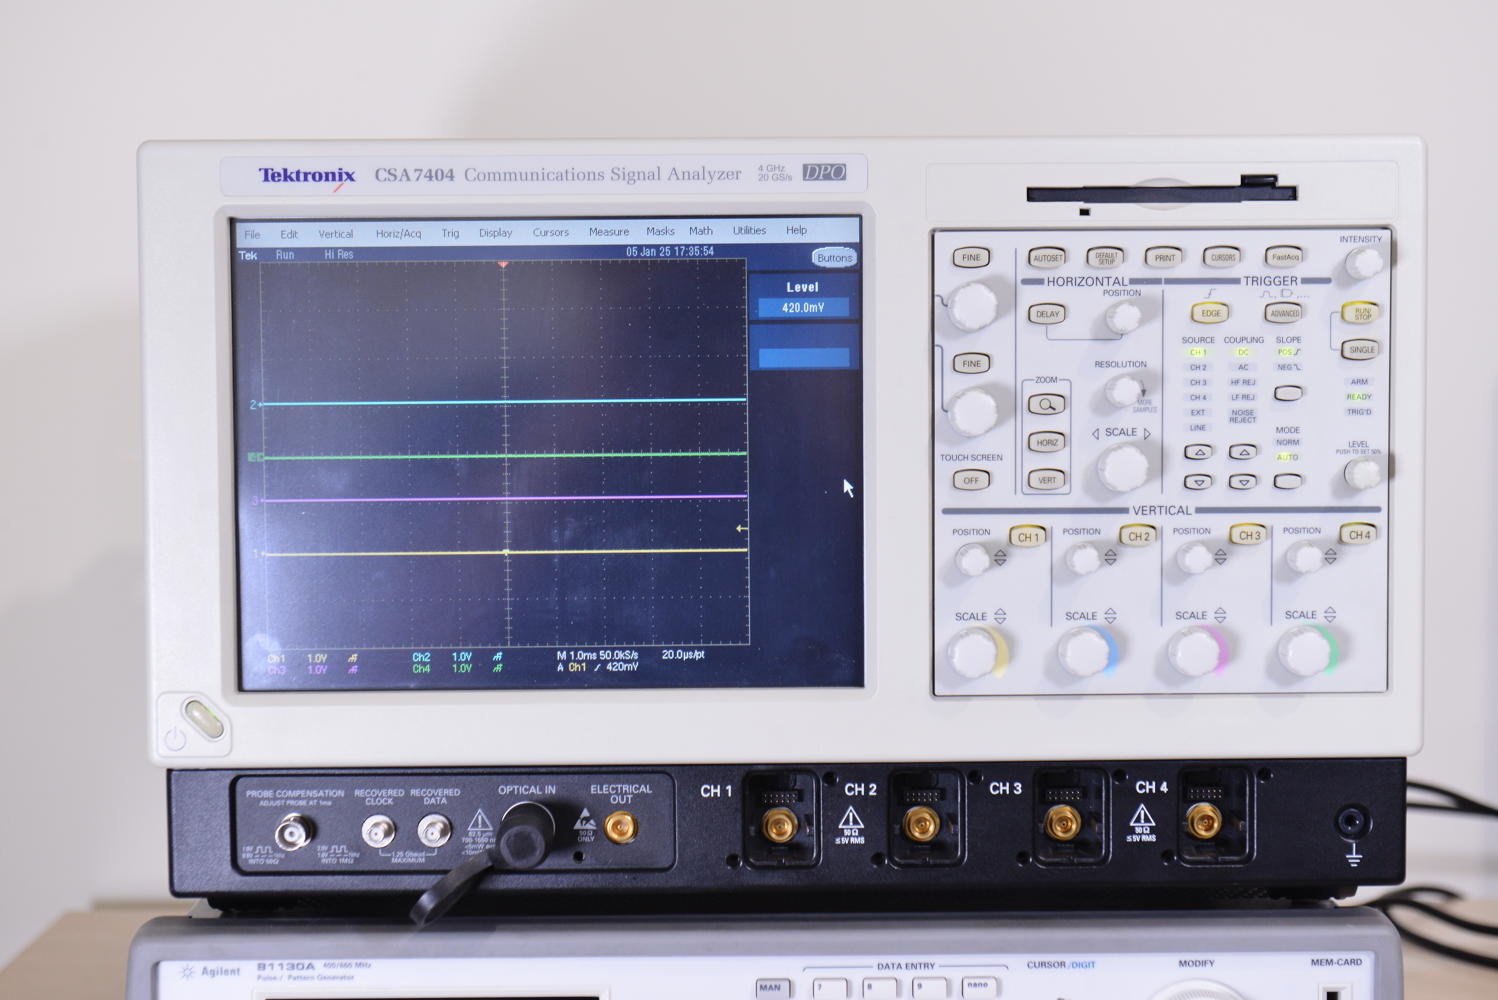Turn the touch screen OFF

click(x=971, y=480)
